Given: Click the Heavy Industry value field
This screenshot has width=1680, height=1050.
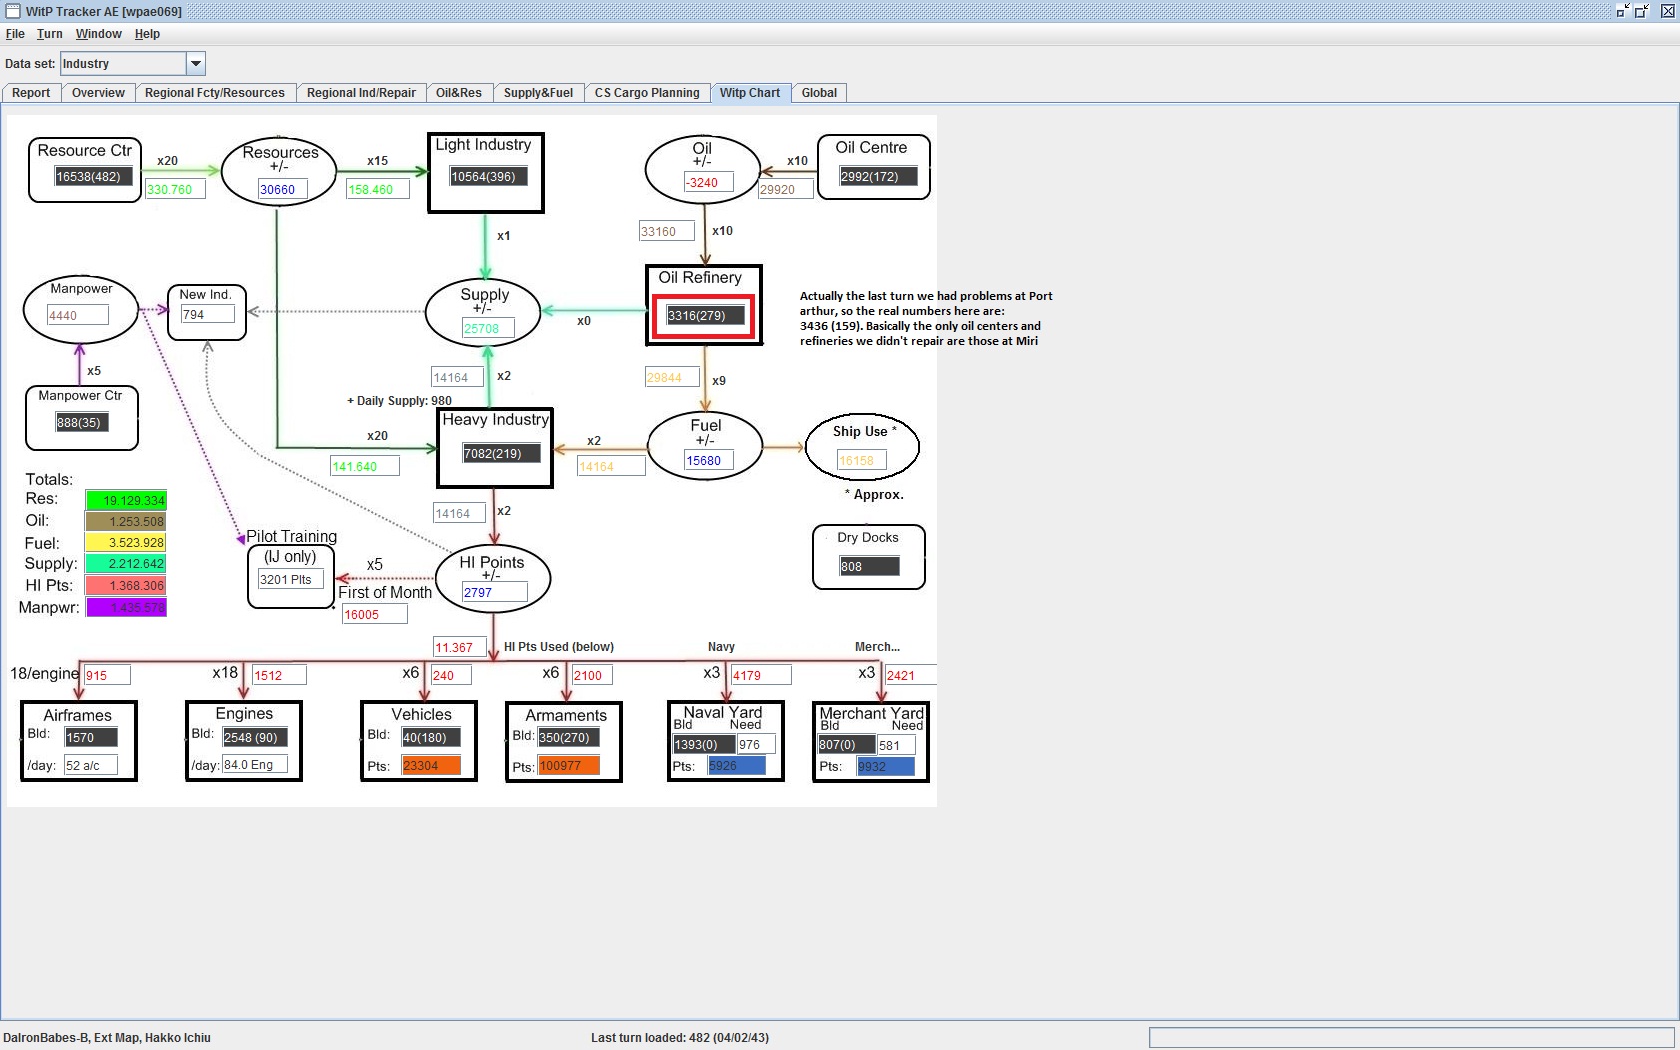Looking at the screenshot, I should (x=501, y=453).
